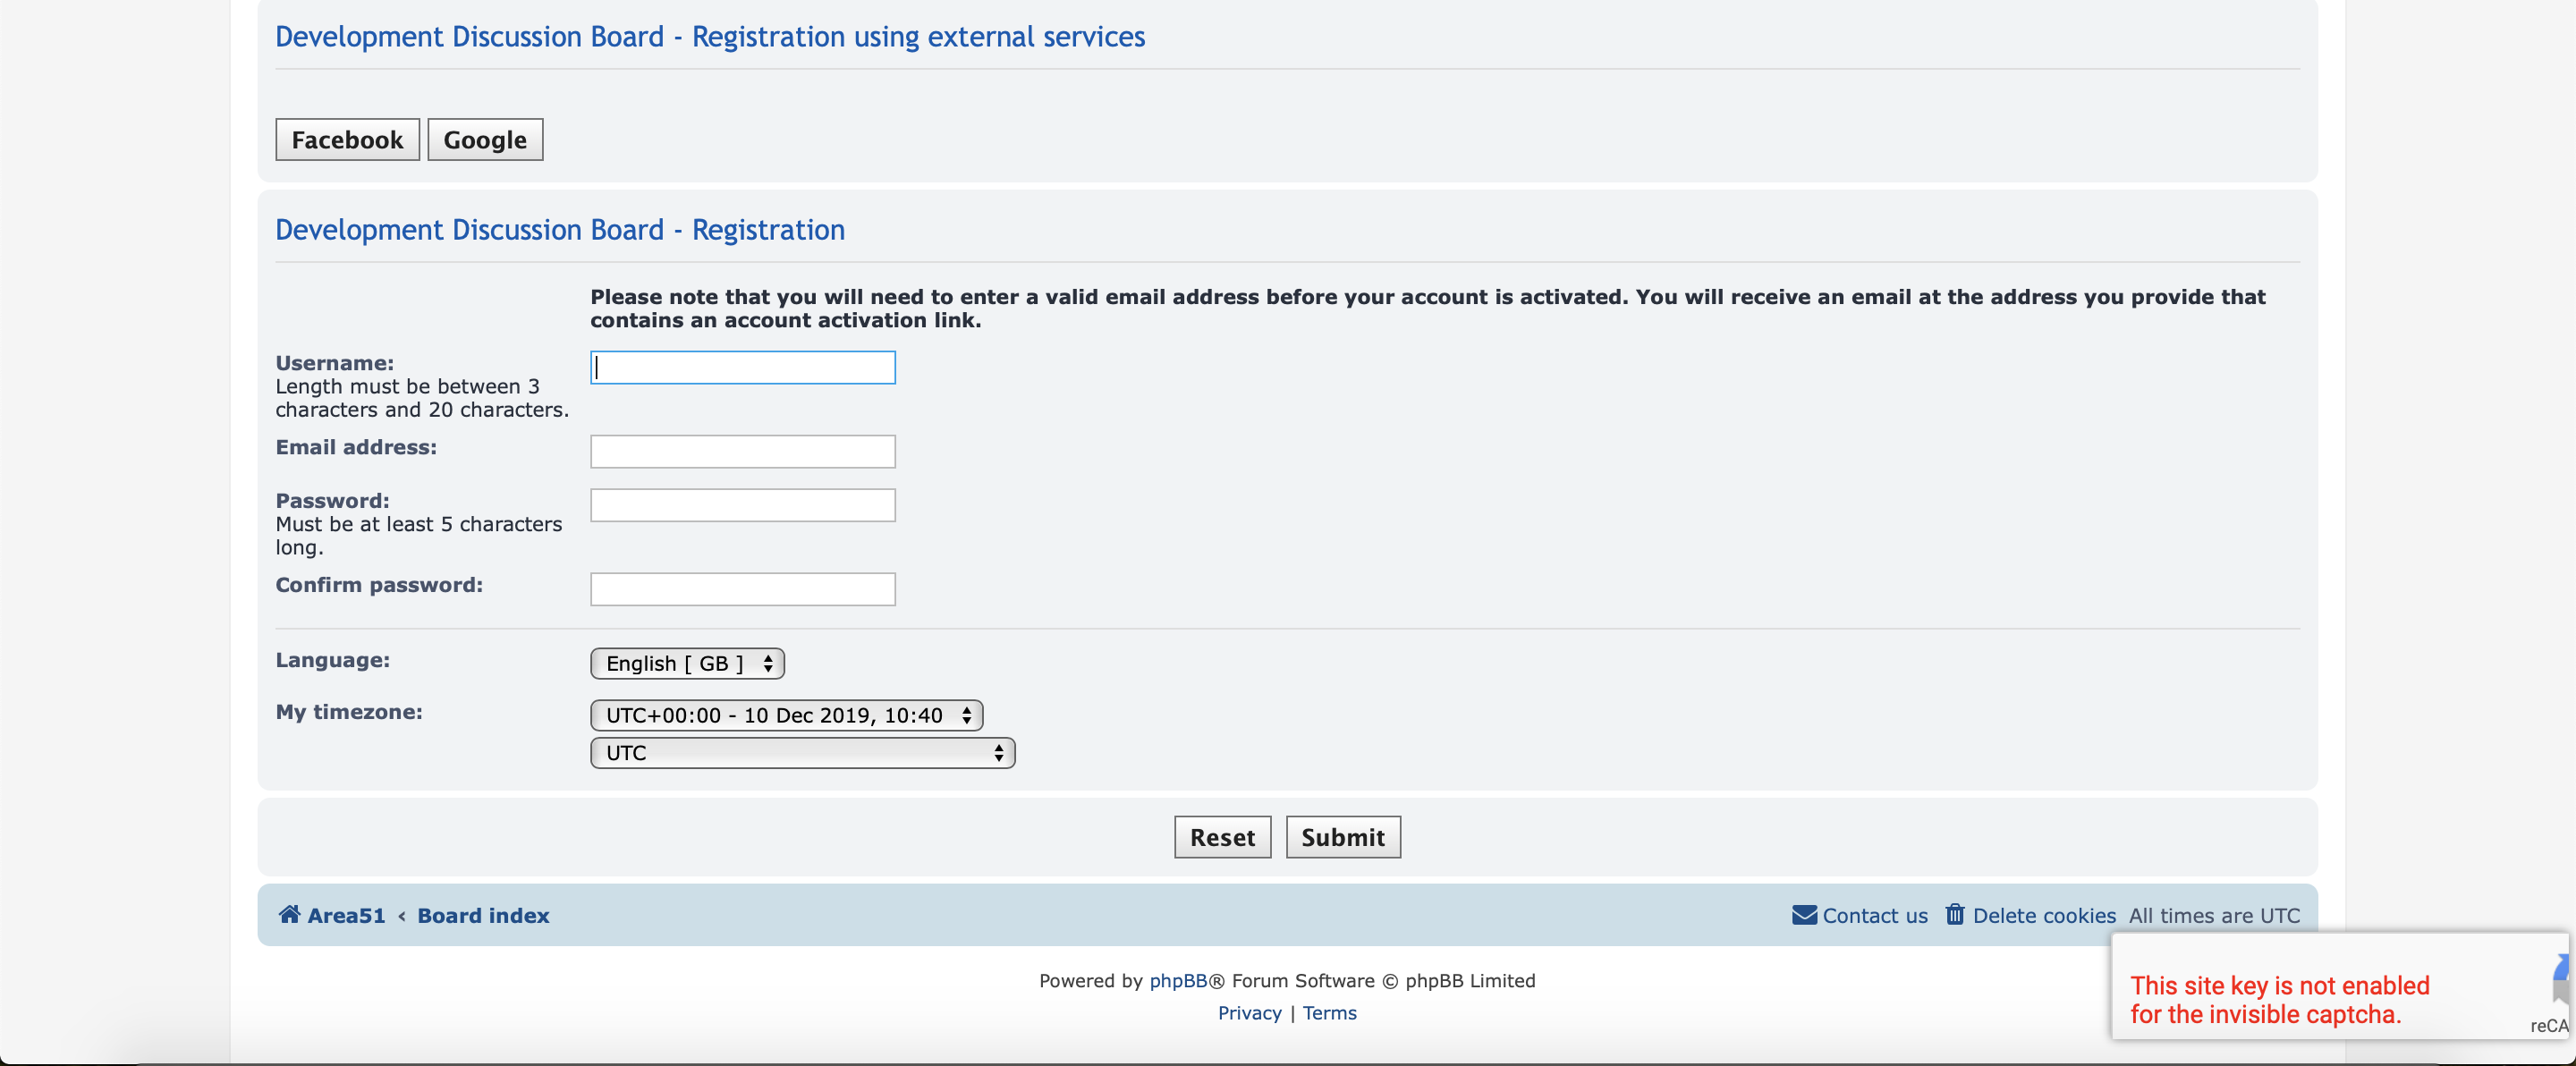
Task: Click into the Email address field
Action: tap(742, 452)
